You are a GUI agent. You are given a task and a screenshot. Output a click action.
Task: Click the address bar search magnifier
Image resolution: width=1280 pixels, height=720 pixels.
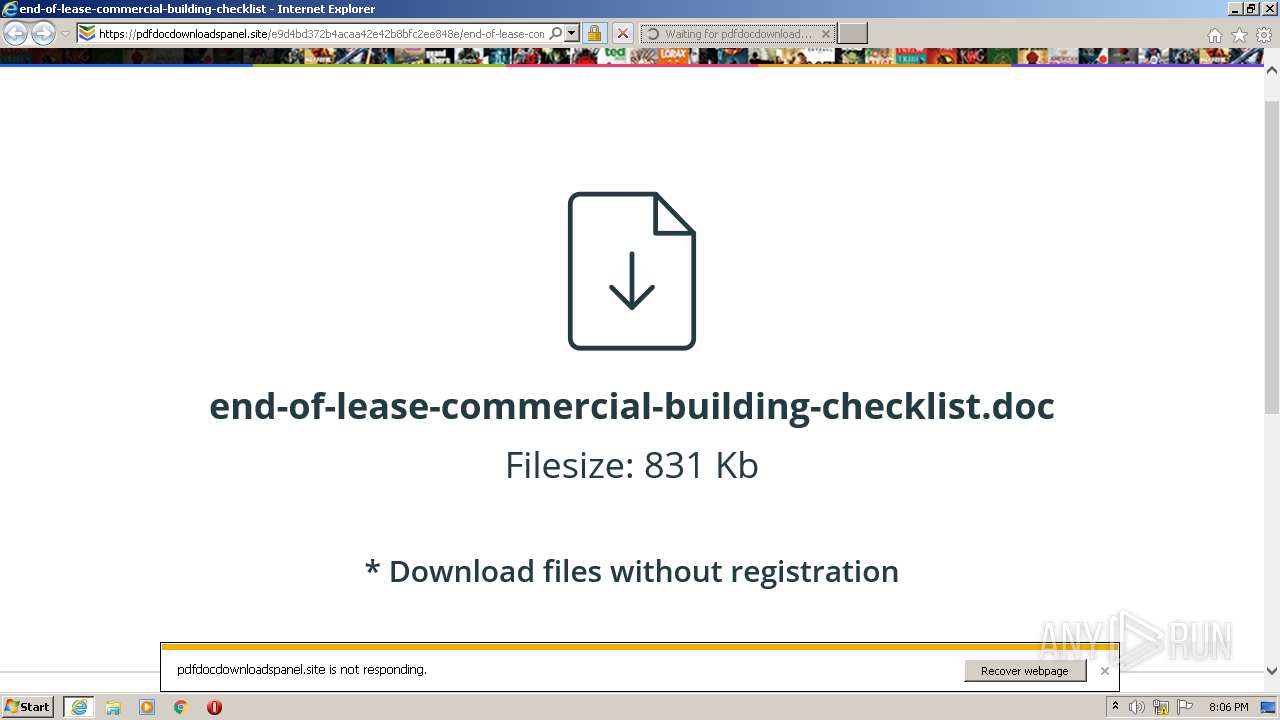click(556, 33)
